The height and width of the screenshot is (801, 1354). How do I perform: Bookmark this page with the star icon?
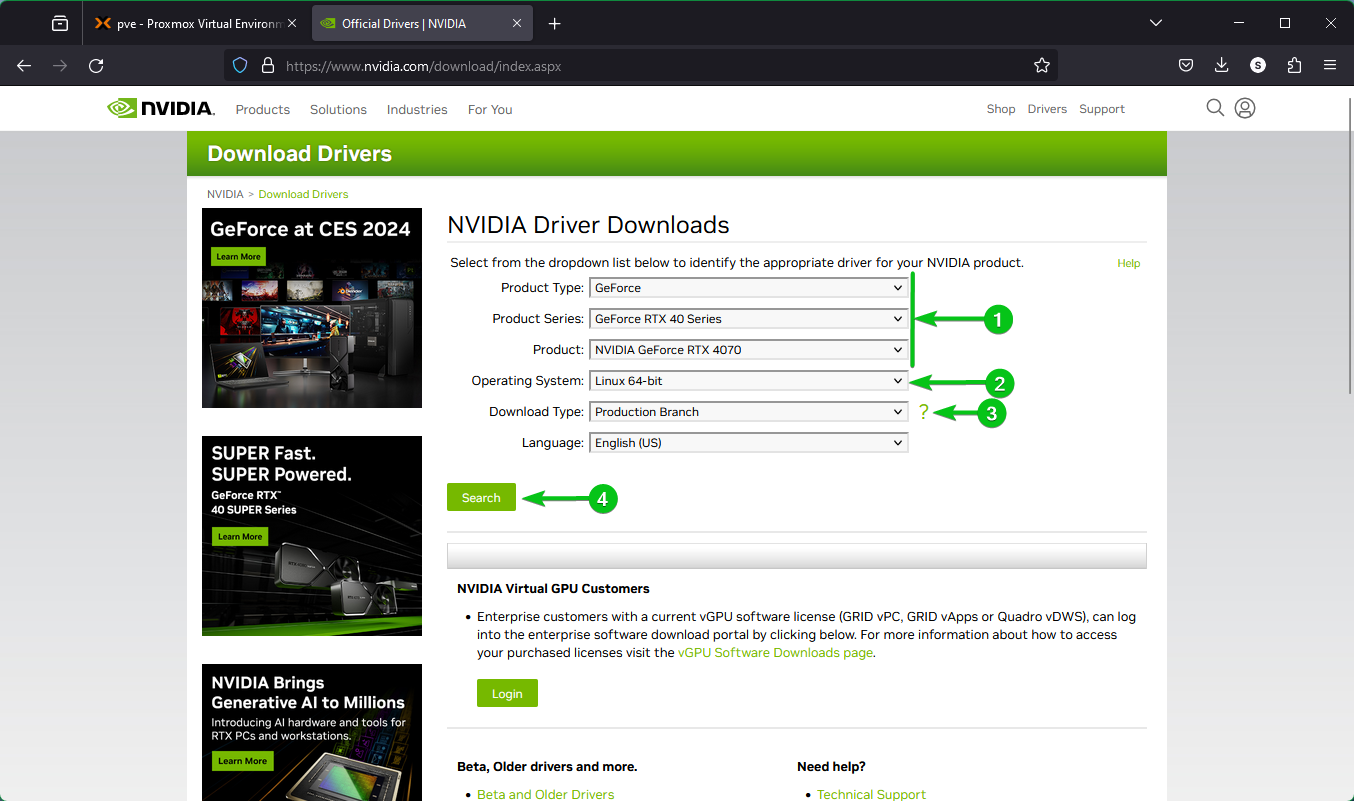[x=1042, y=65]
